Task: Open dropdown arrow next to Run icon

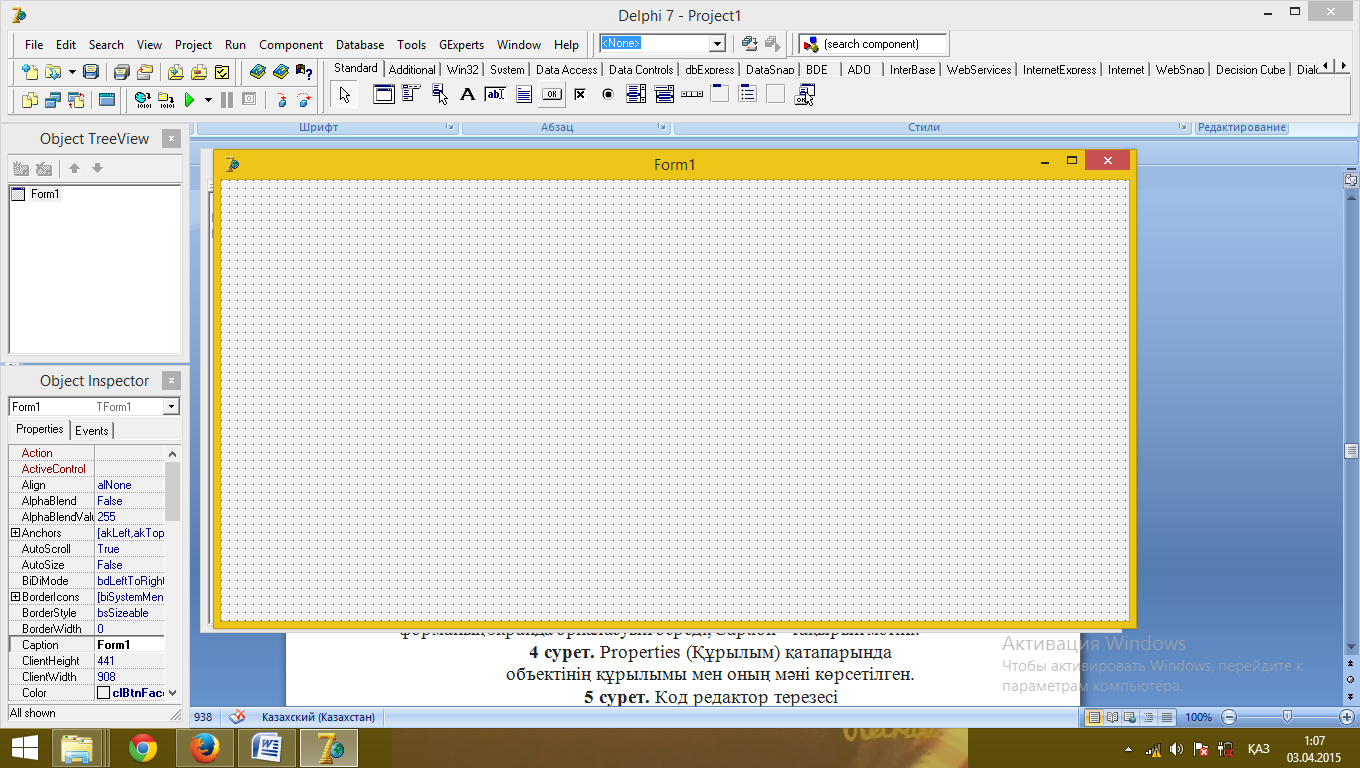Action: [x=208, y=99]
